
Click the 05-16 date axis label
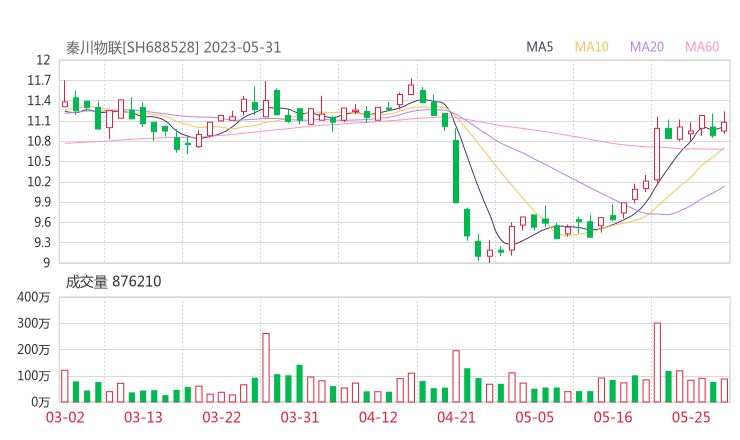(613, 417)
